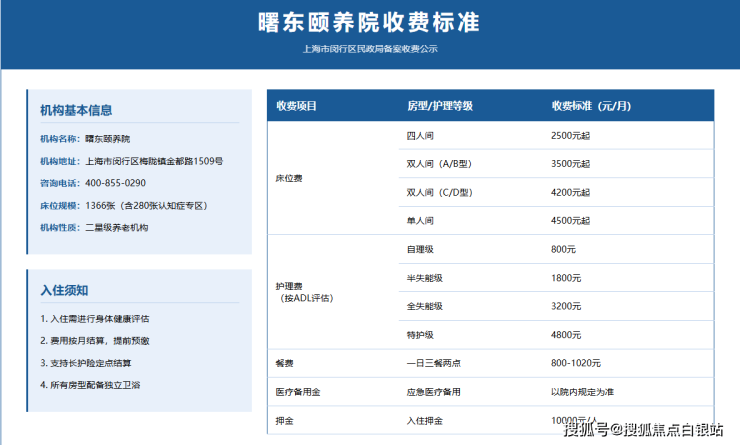Select the 4500元起 price cell
Image resolution: width=740 pixels, height=445 pixels.
point(570,221)
